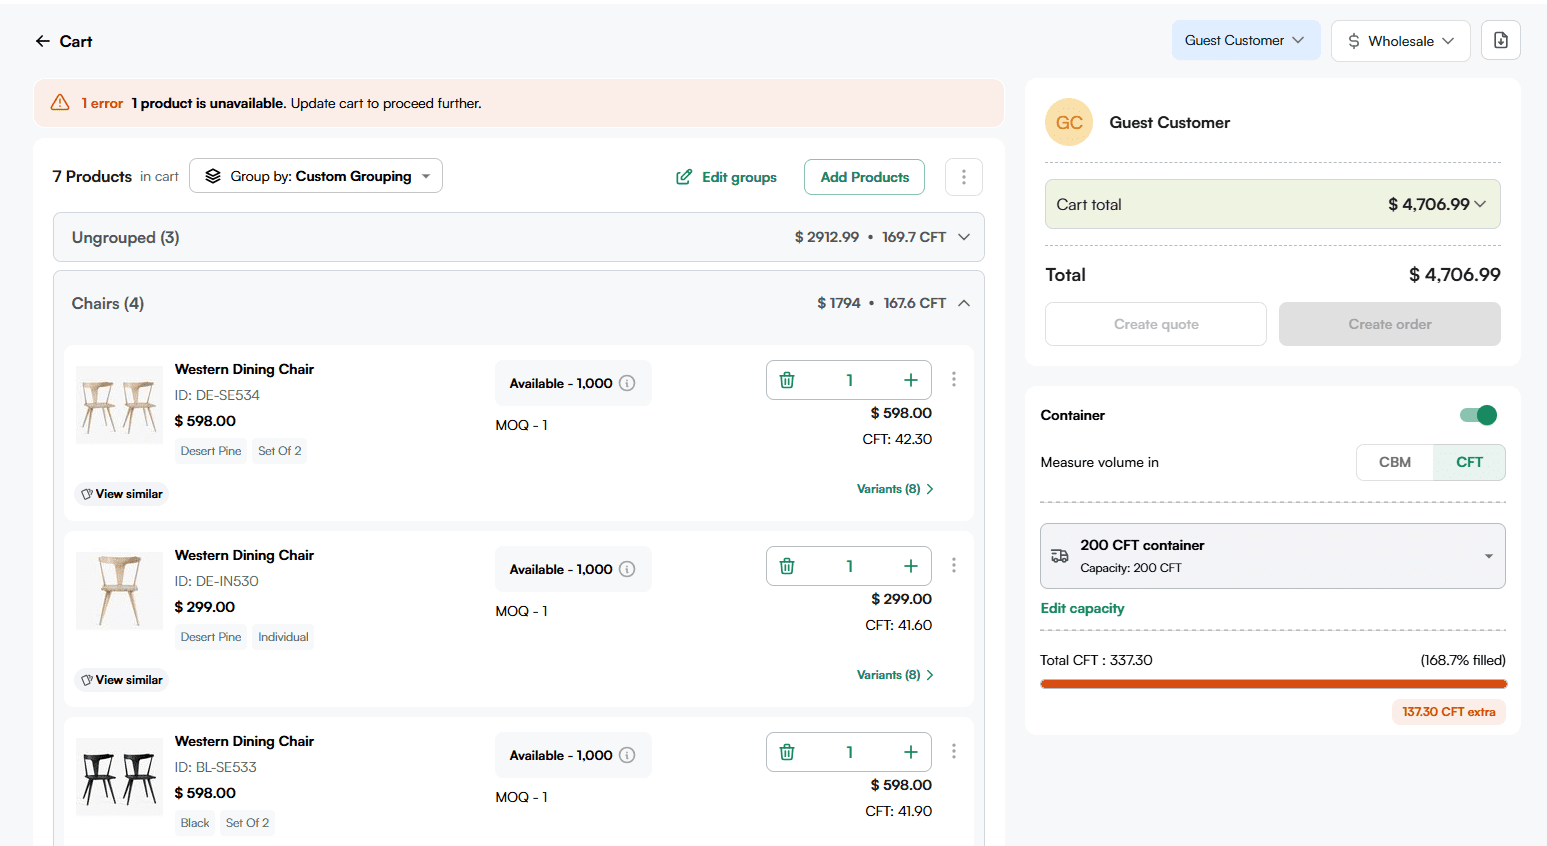Screen dimensions: 1547x846
Task: Select CFT volume unit
Action: 1468,462
